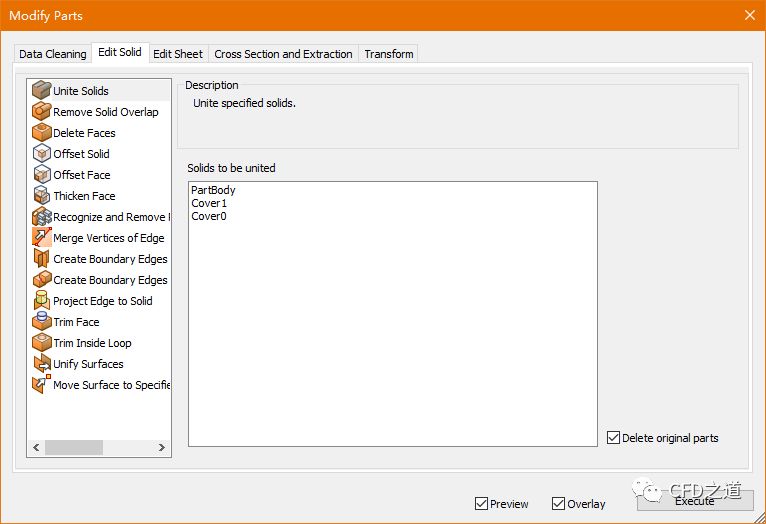This screenshot has width=766, height=524.
Task: Select the Offset Solid label
Action: [81, 154]
